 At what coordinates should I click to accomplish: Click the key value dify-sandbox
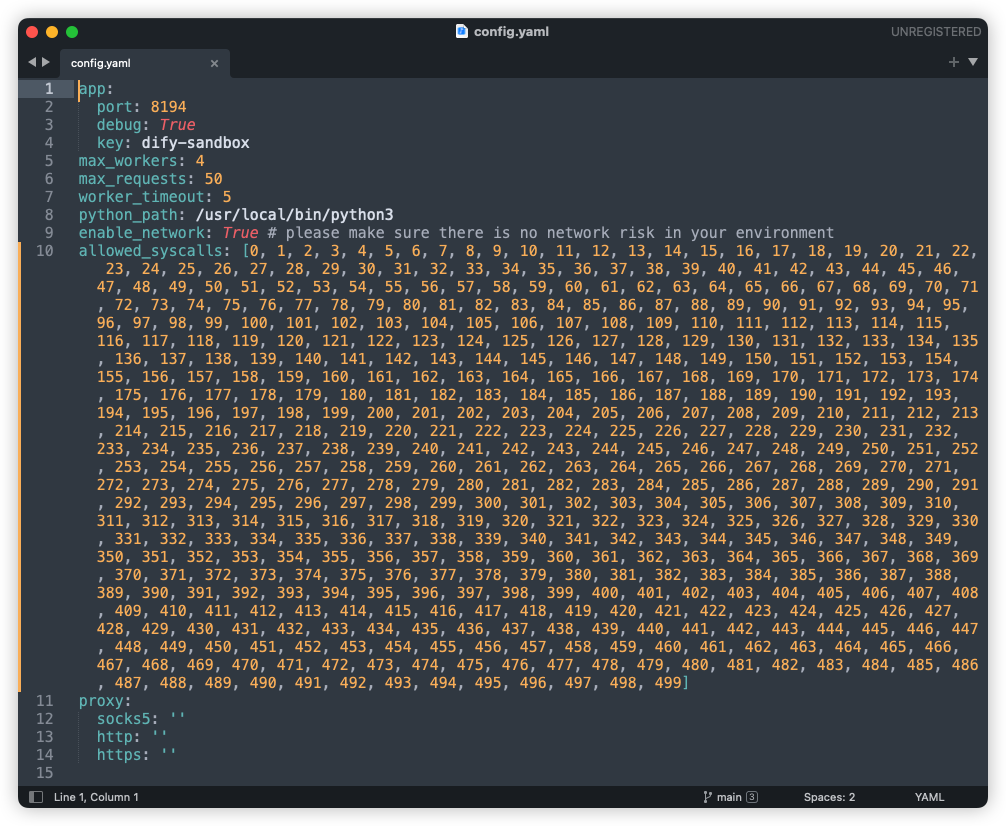coord(196,142)
